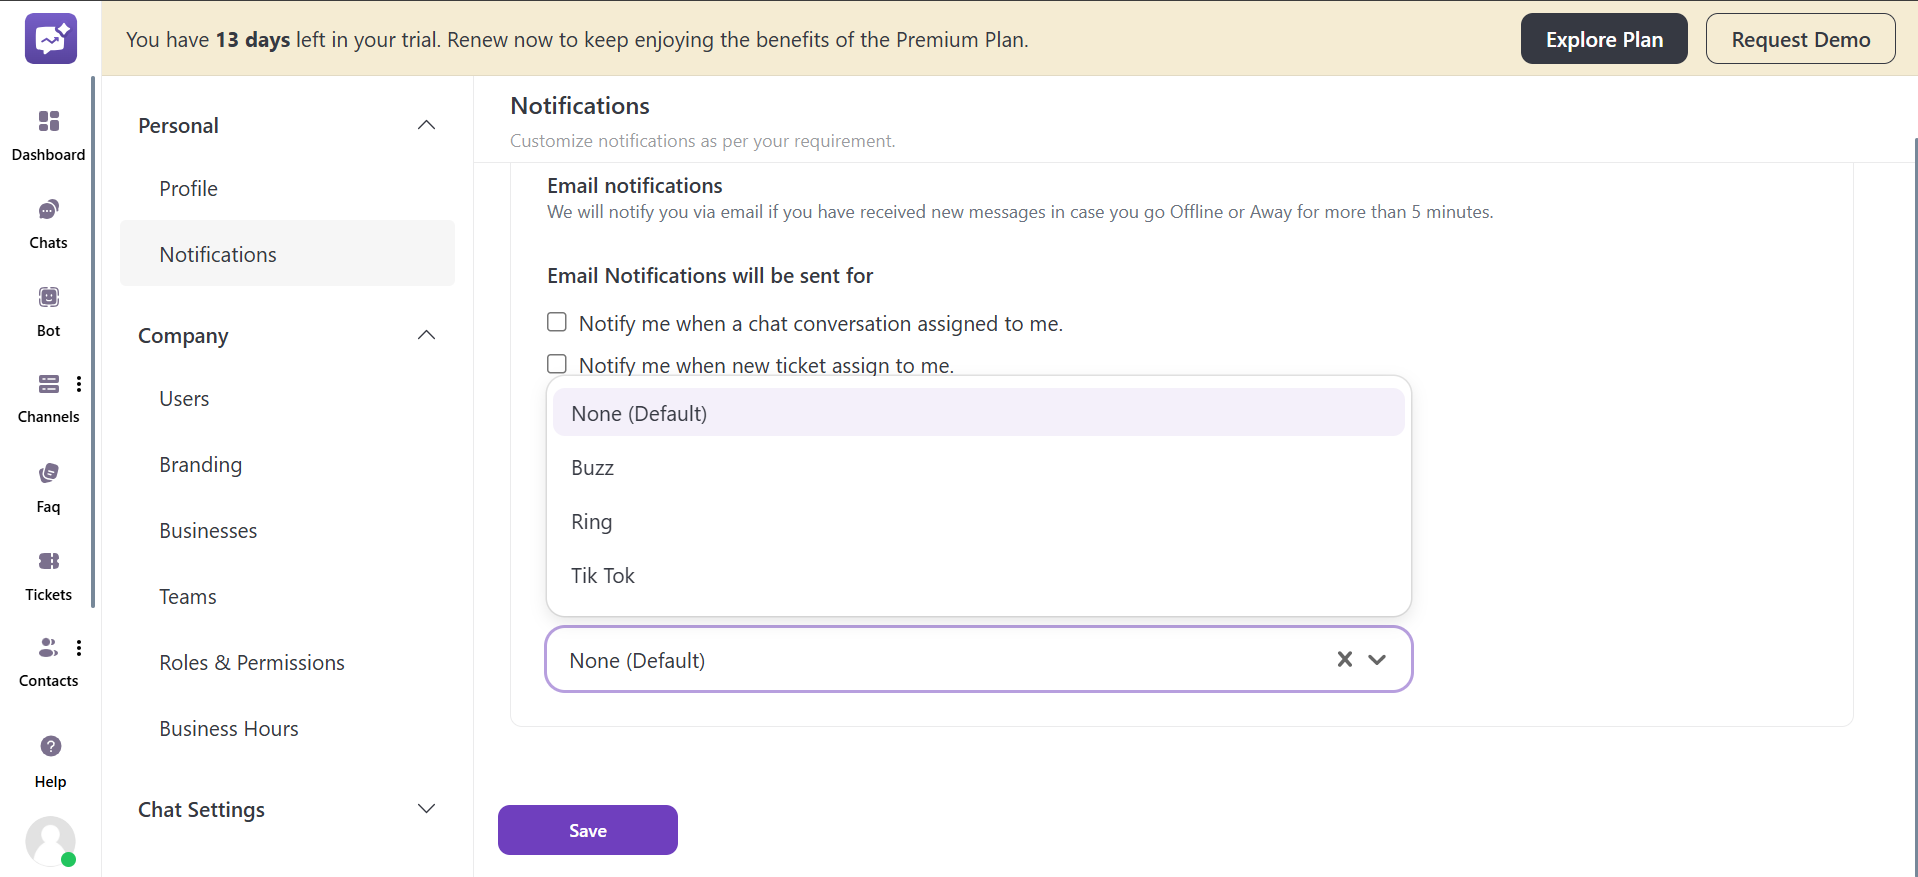This screenshot has height=877, width=1918.
Task: Clear the None (Default) selection with X
Action: [x=1344, y=659]
